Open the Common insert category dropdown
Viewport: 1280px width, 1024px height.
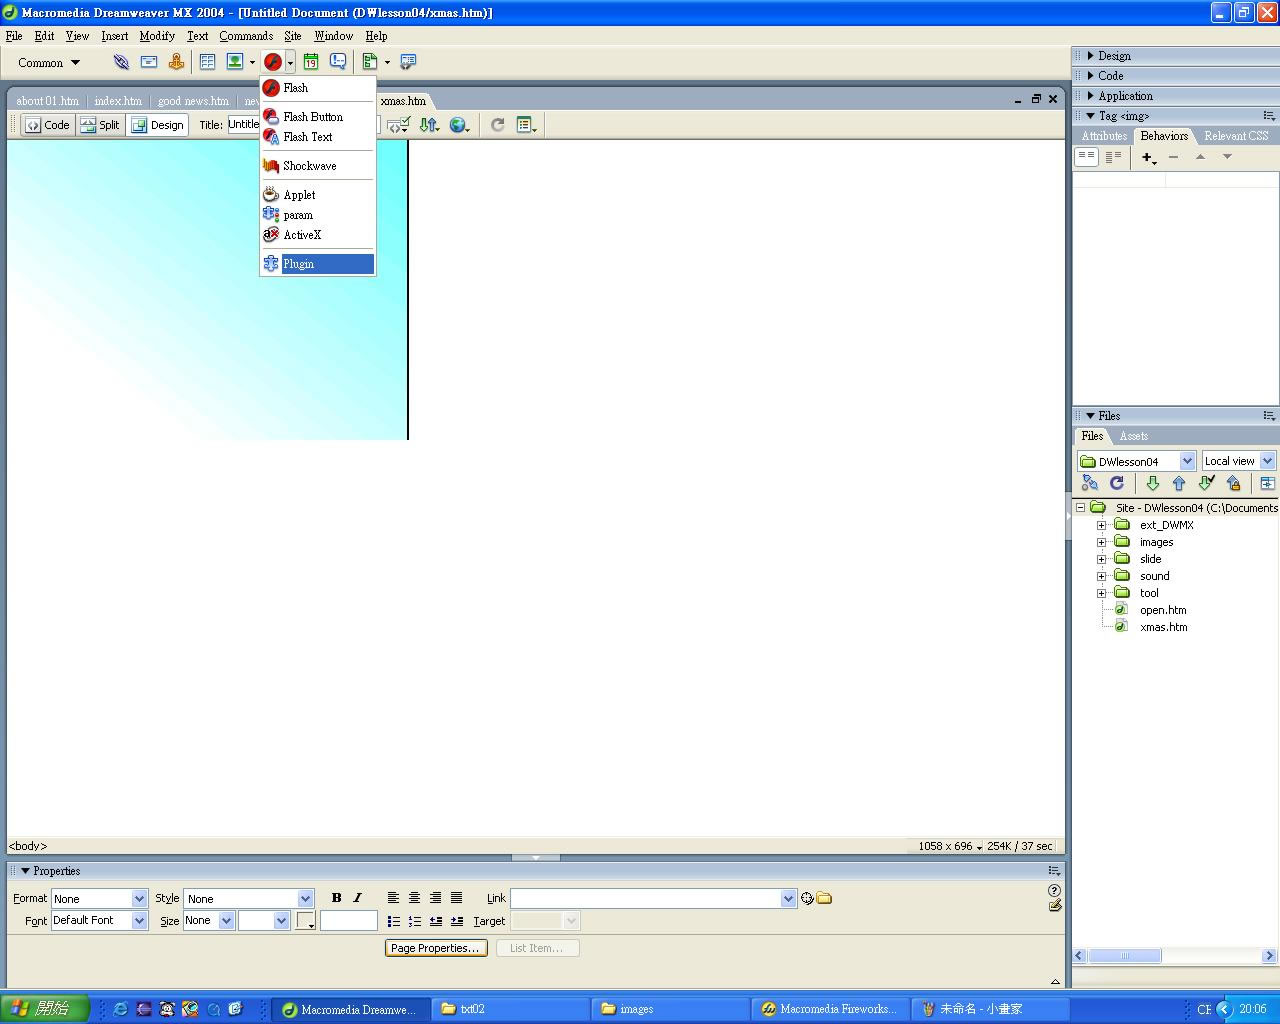(48, 63)
